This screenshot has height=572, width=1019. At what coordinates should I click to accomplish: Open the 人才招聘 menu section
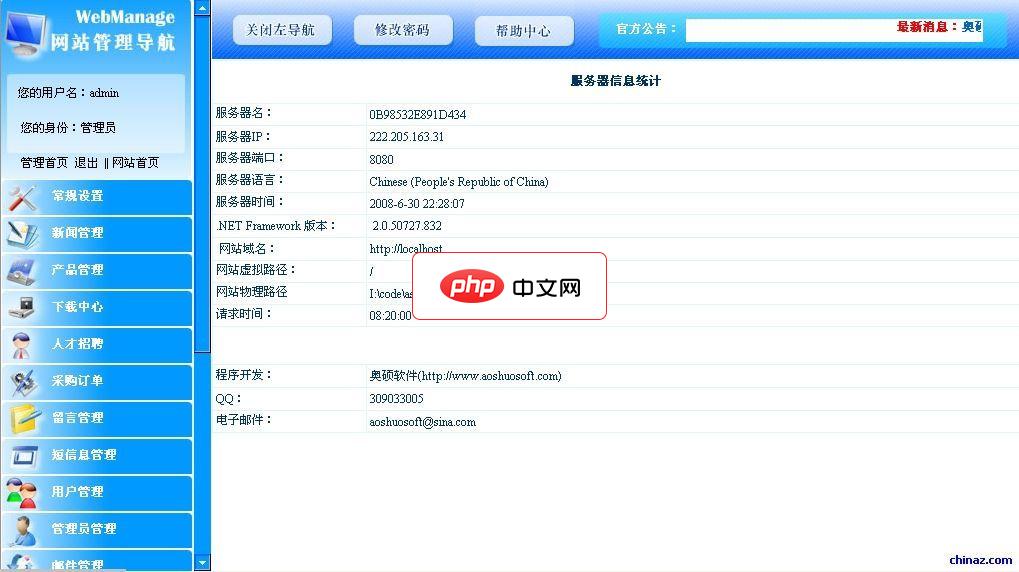pos(97,346)
